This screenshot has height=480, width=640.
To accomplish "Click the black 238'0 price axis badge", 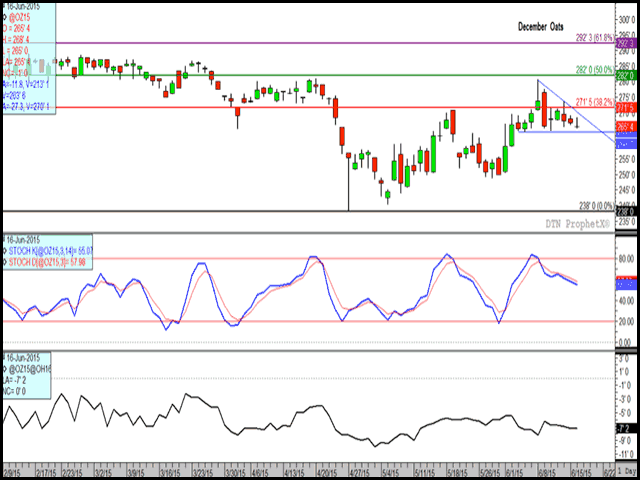I will click(626, 211).
